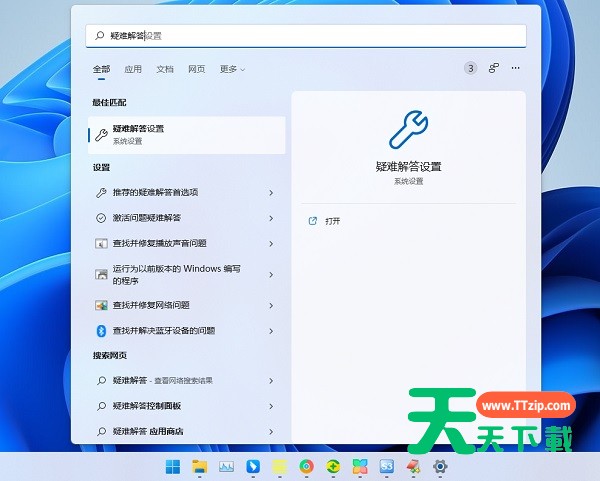
Task: Expand the arrow for 查找并修复网络问题
Action: (271, 305)
